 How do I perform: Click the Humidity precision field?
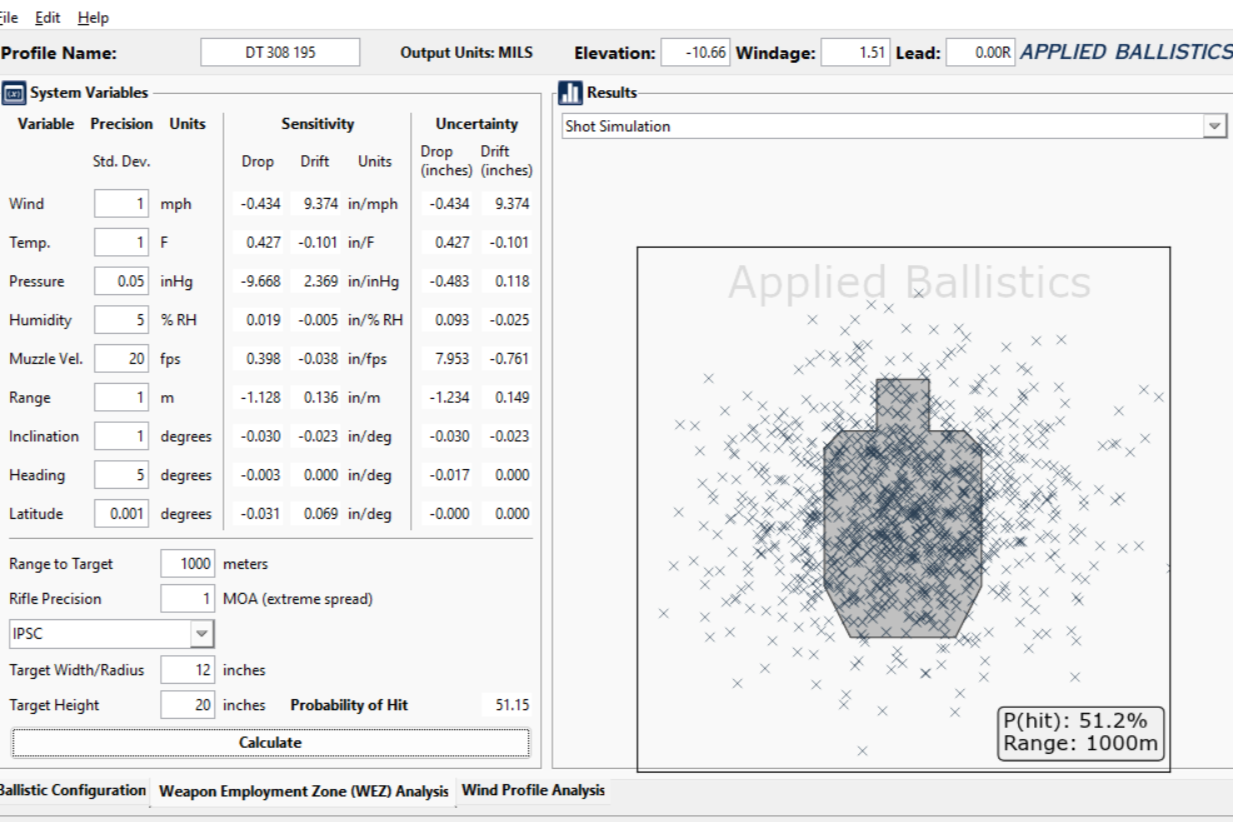coord(122,320)
